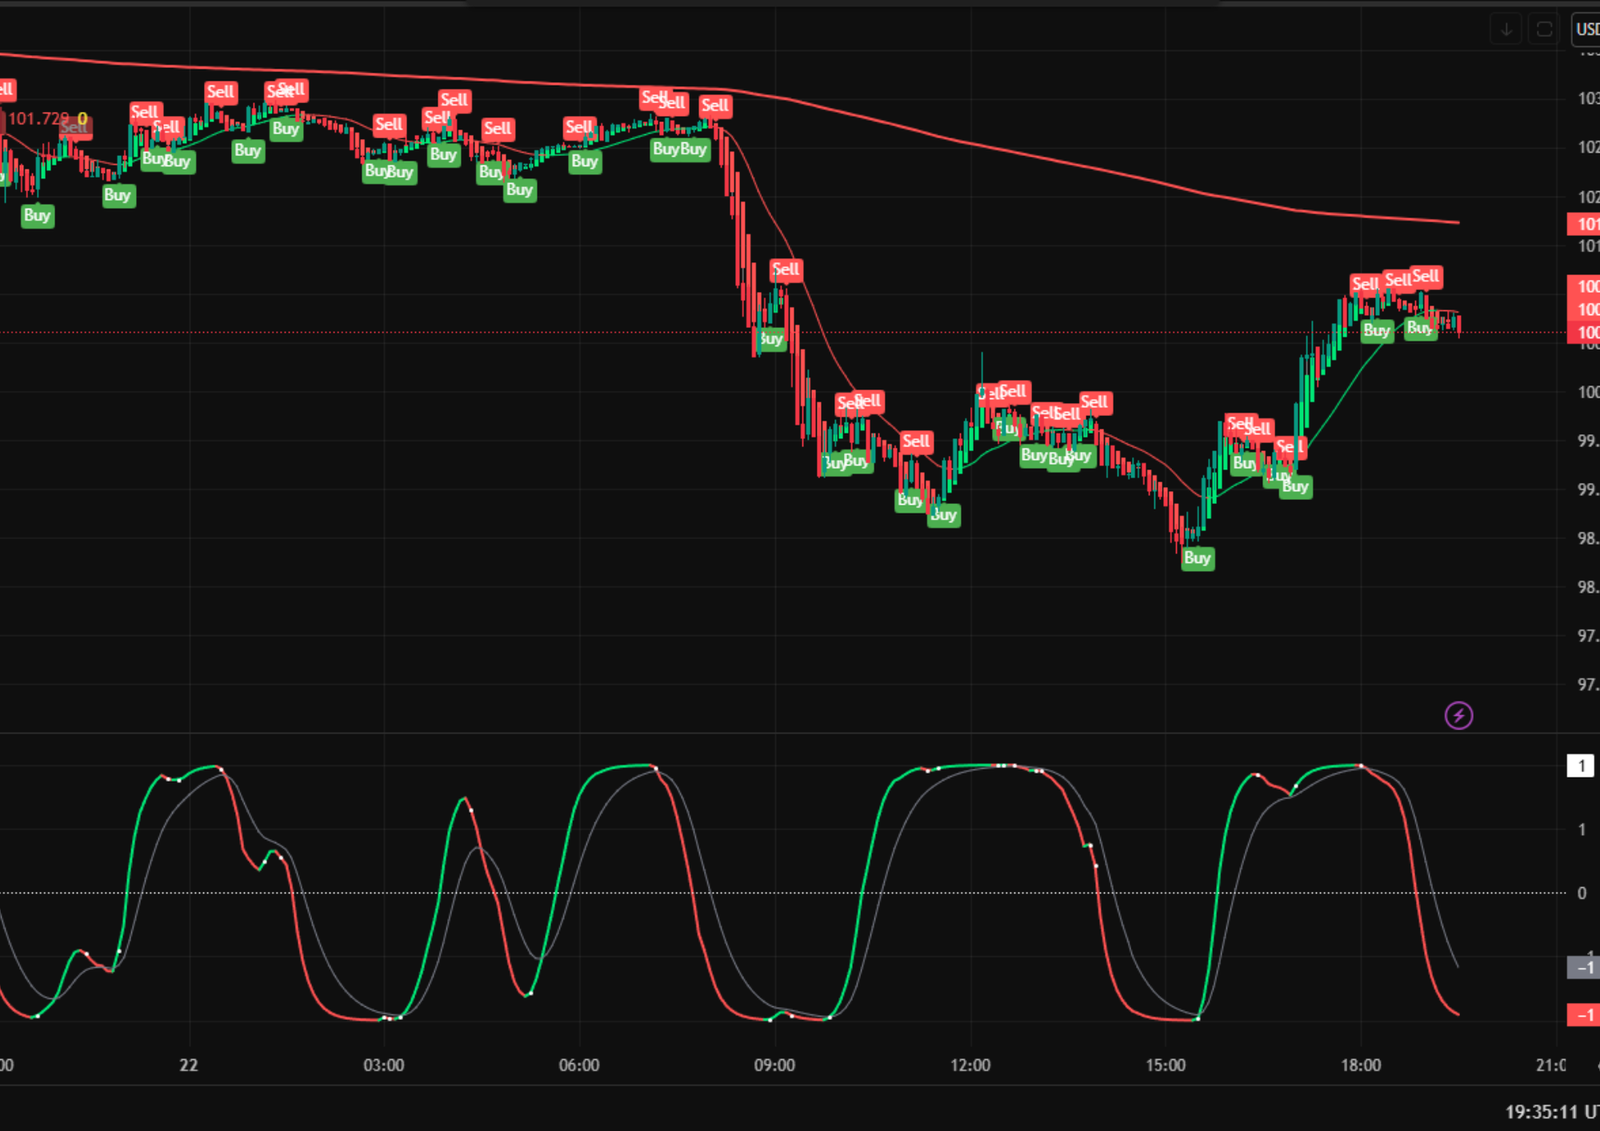
Task: Click the 19:35:11 UTC clock
Action: [1550, 1111]
